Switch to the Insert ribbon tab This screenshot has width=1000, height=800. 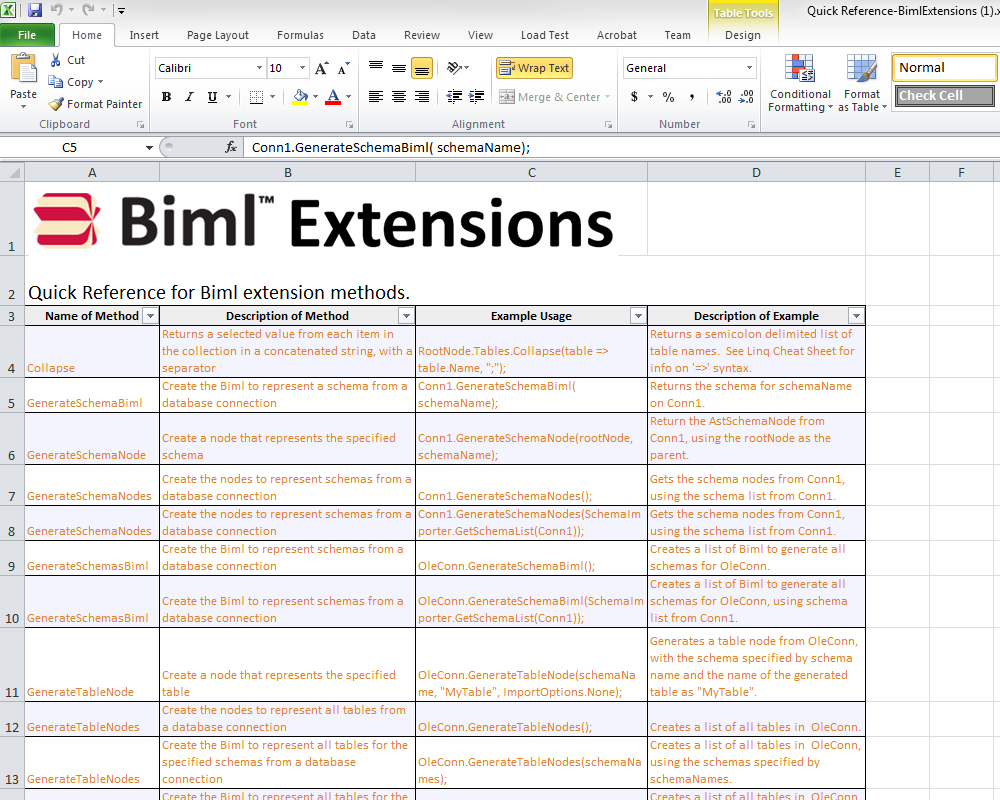(144, 35)
